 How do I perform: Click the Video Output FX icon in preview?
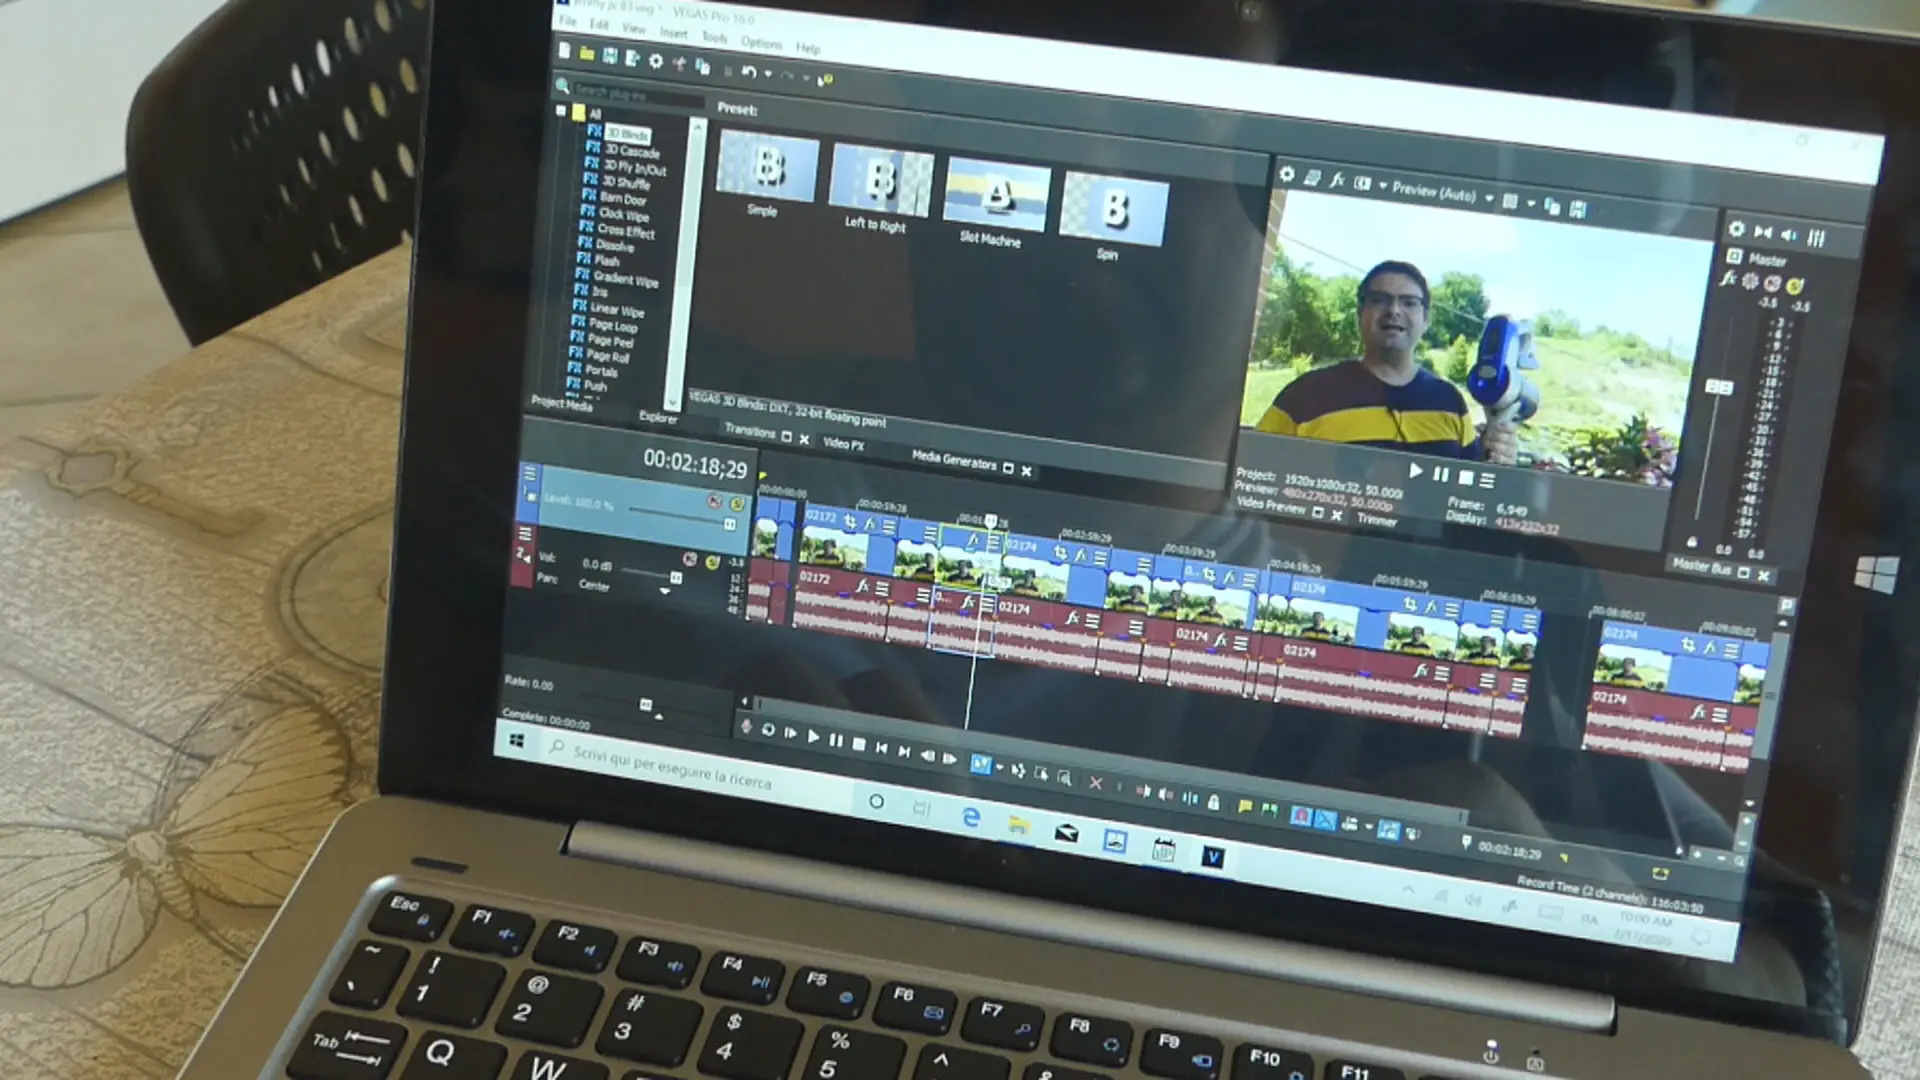[1337, 180]
